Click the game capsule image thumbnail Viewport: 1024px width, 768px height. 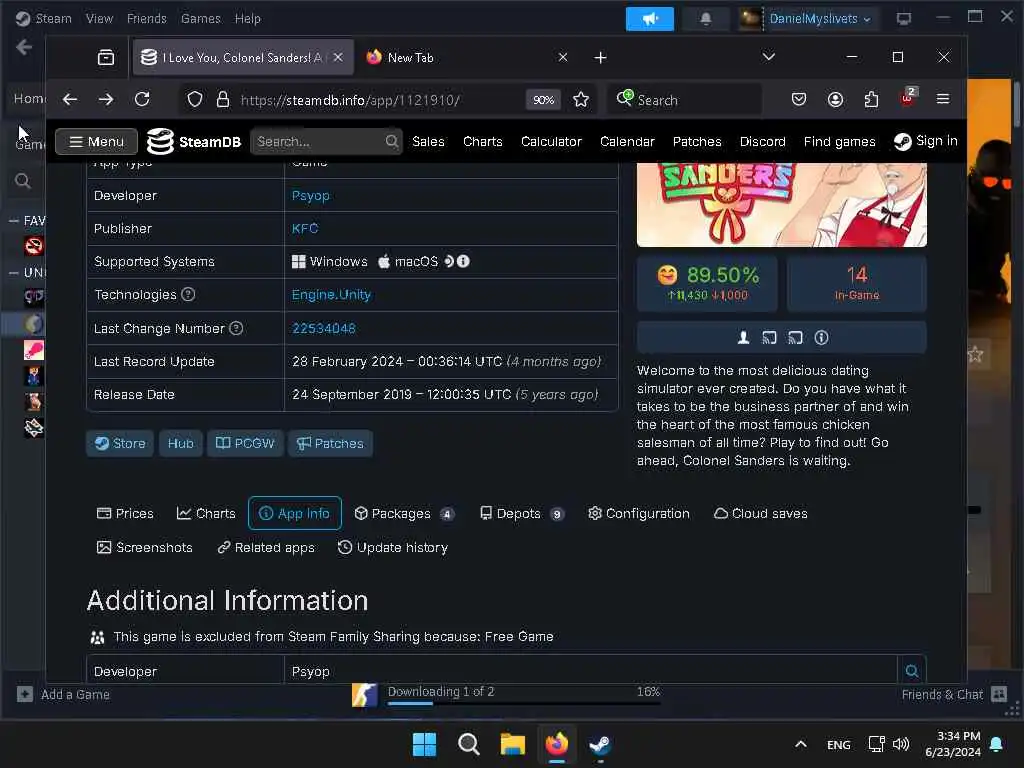782,205
